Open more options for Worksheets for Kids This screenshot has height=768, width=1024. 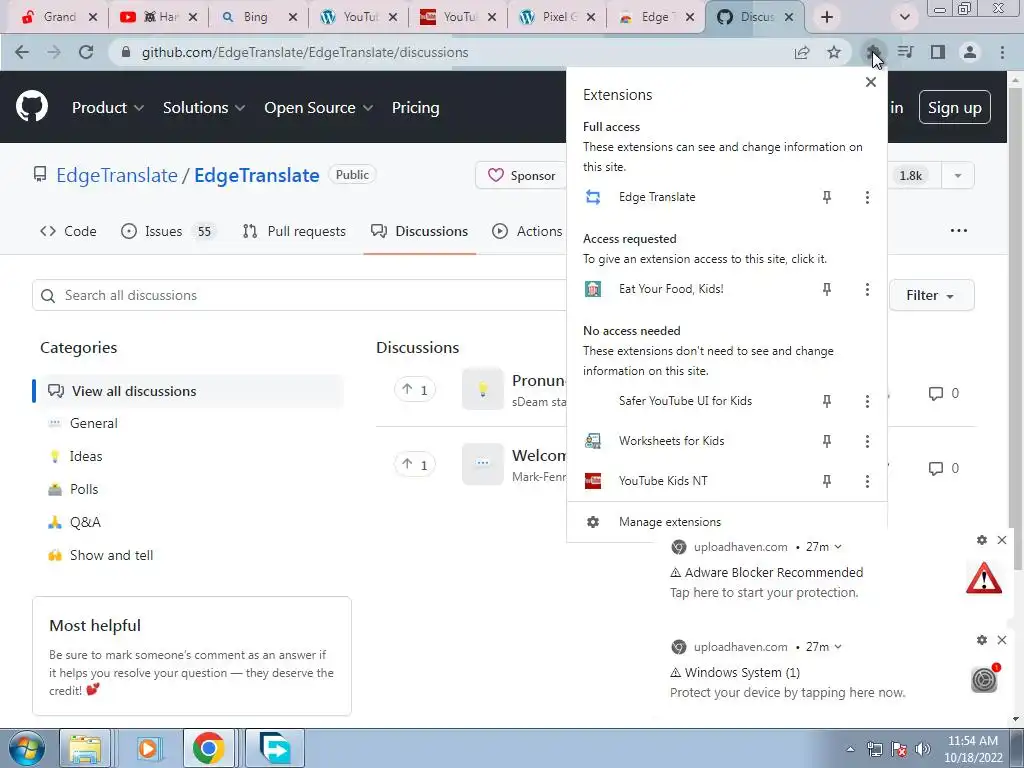click(867, 441)
